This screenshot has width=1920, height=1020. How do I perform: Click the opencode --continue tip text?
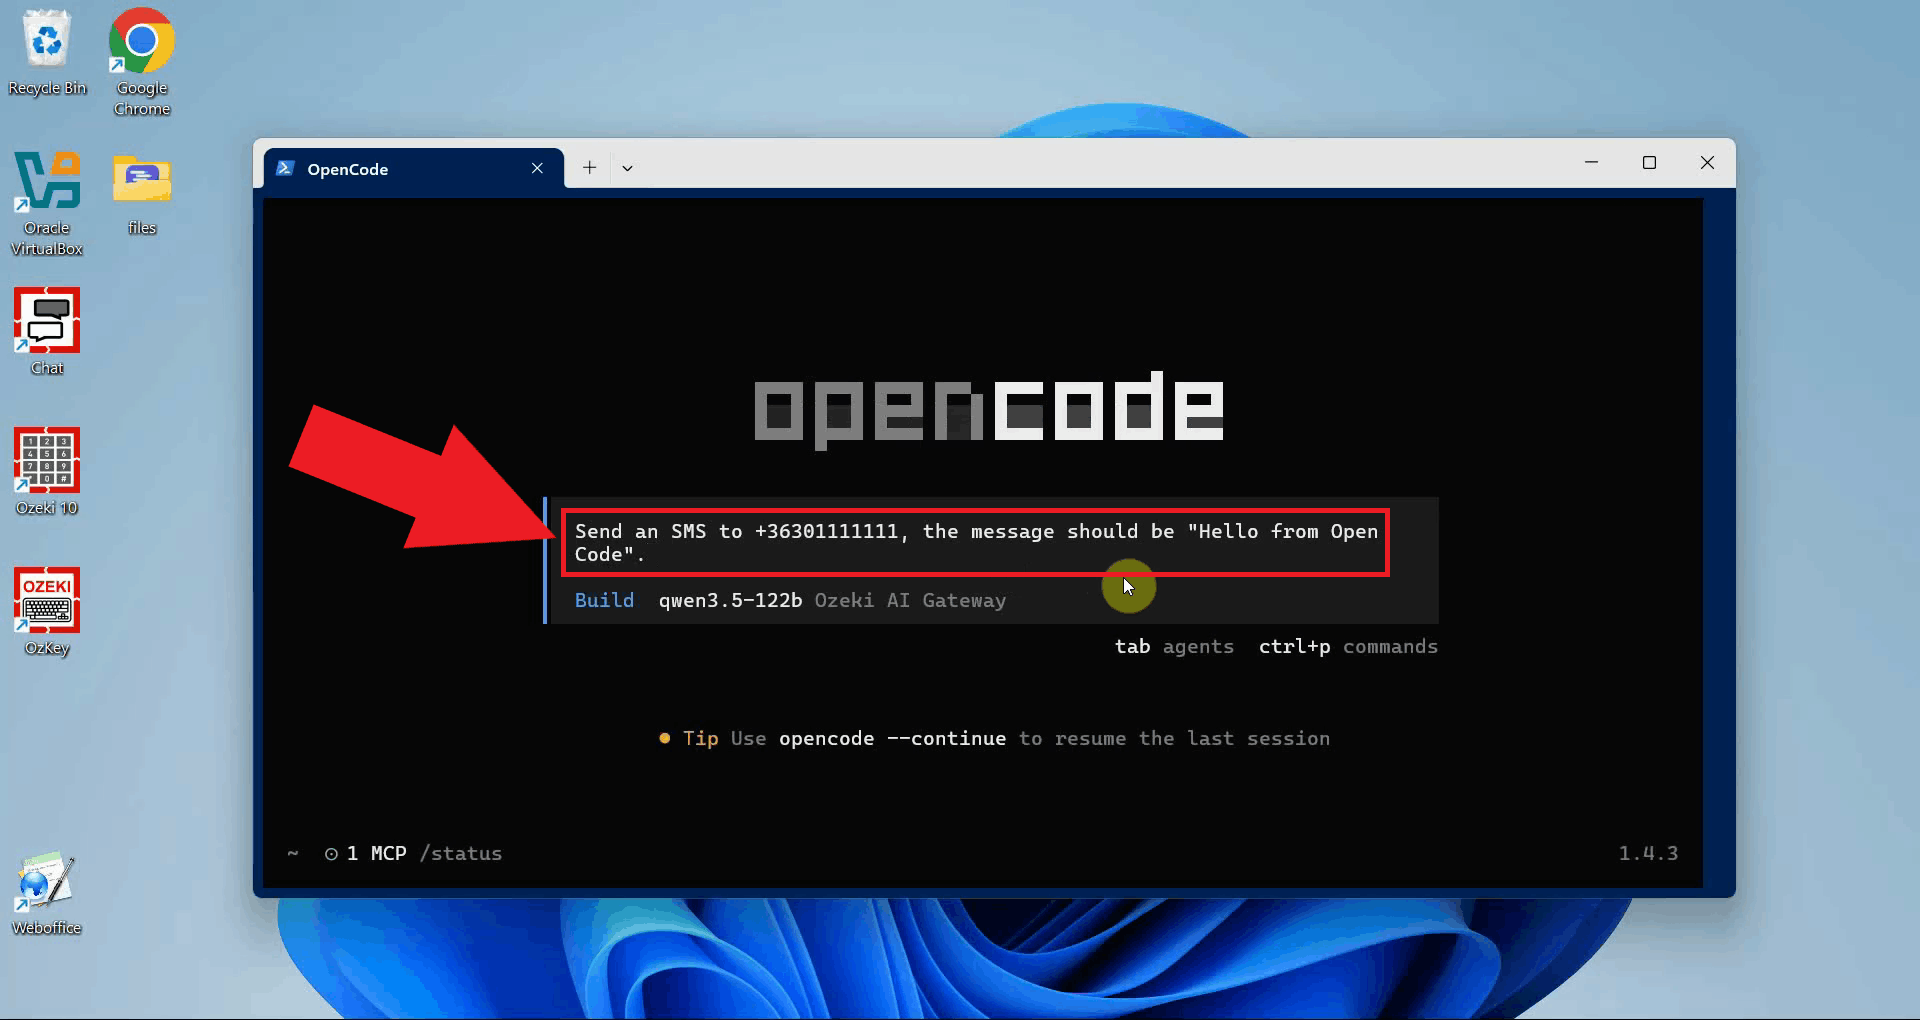point(892,739)
